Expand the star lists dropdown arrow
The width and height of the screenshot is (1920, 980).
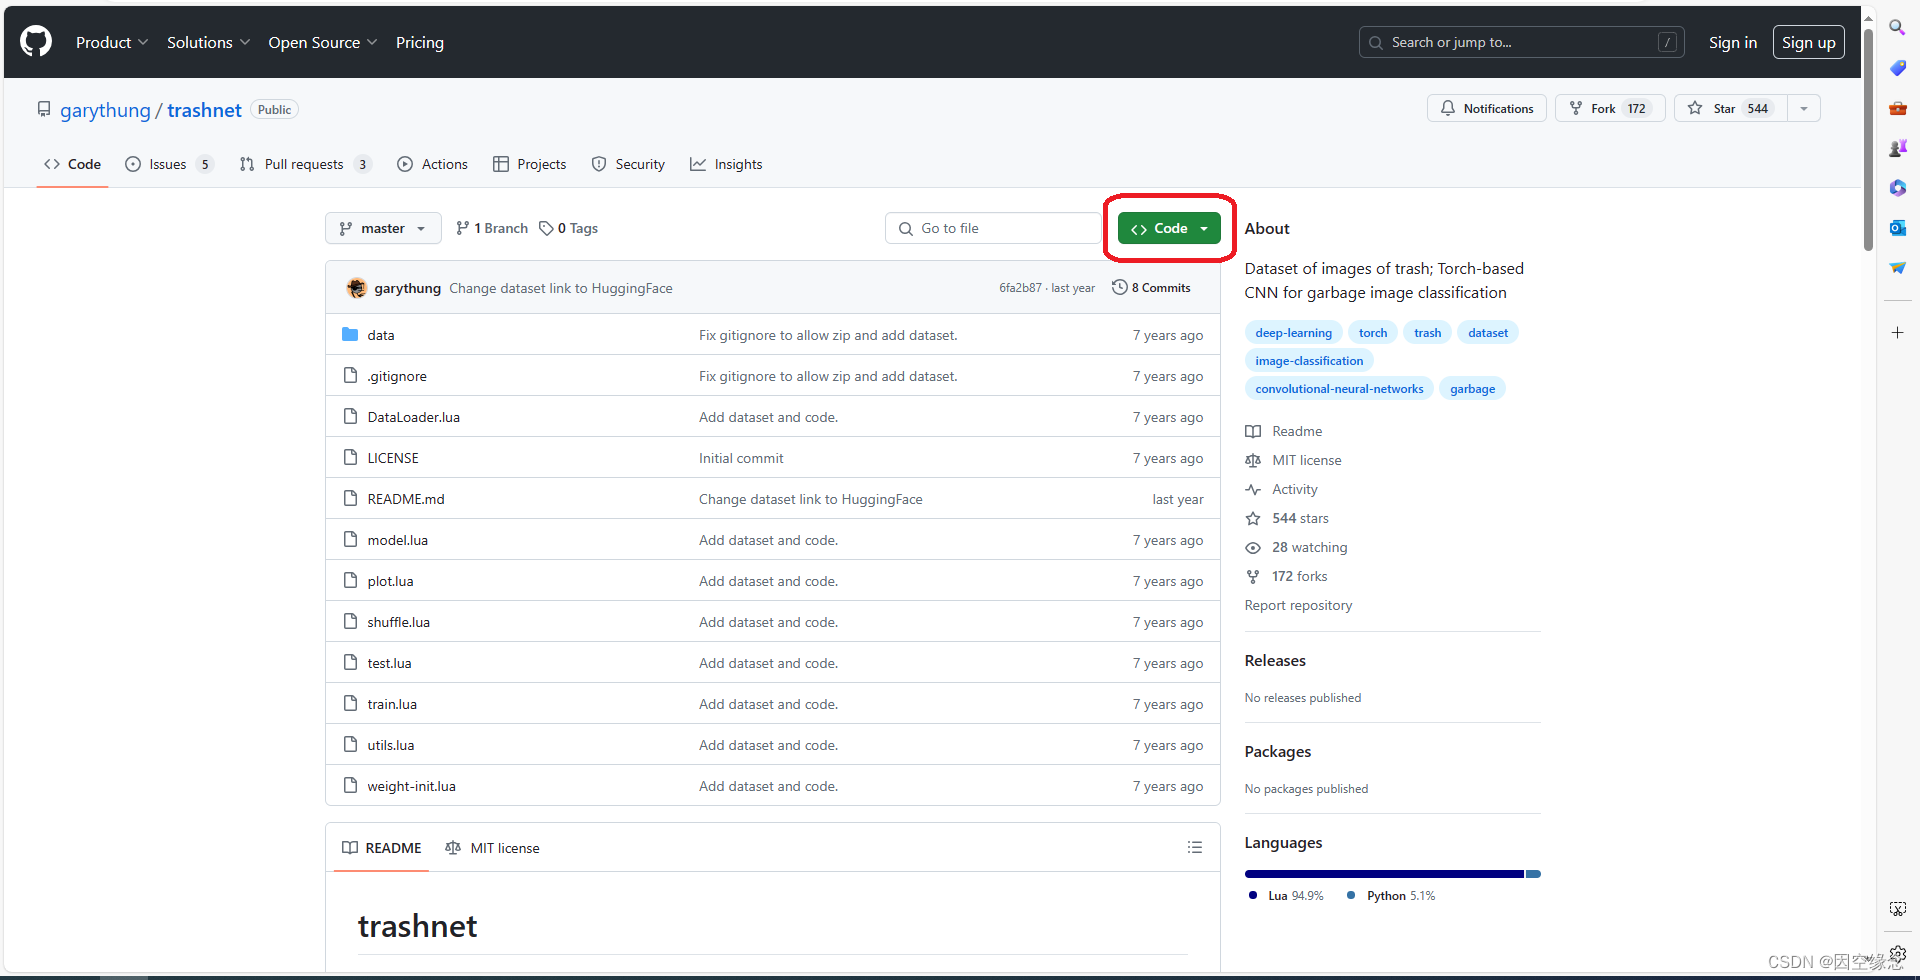click(x=1804, y=108)
